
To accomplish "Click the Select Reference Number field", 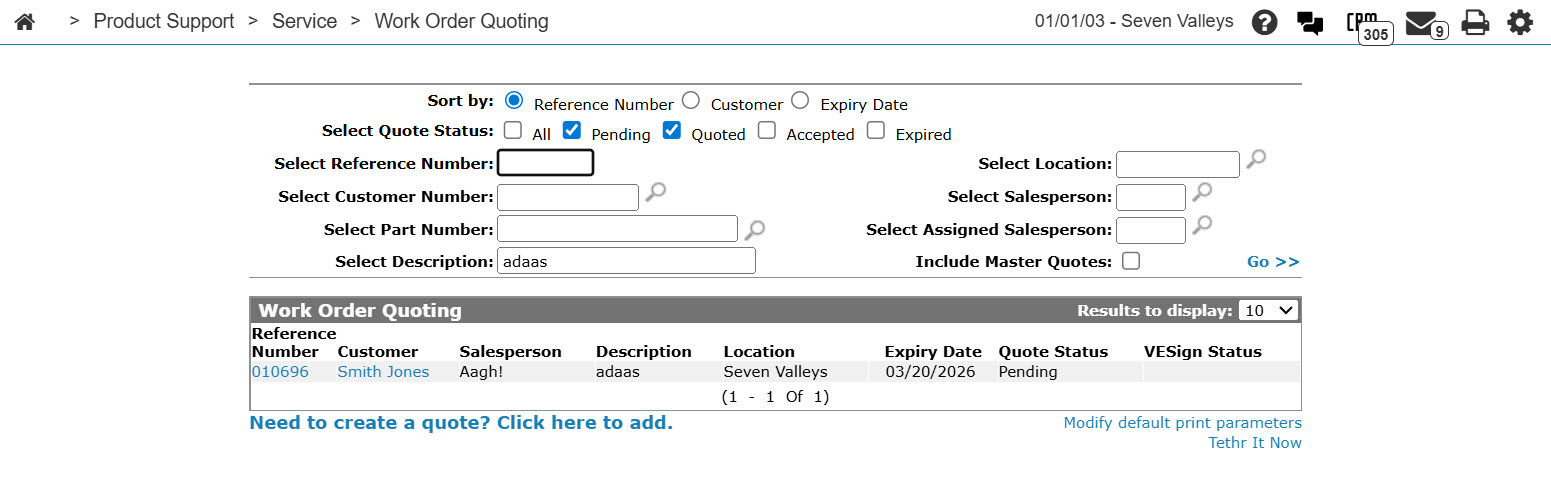I will click(546, 163).
